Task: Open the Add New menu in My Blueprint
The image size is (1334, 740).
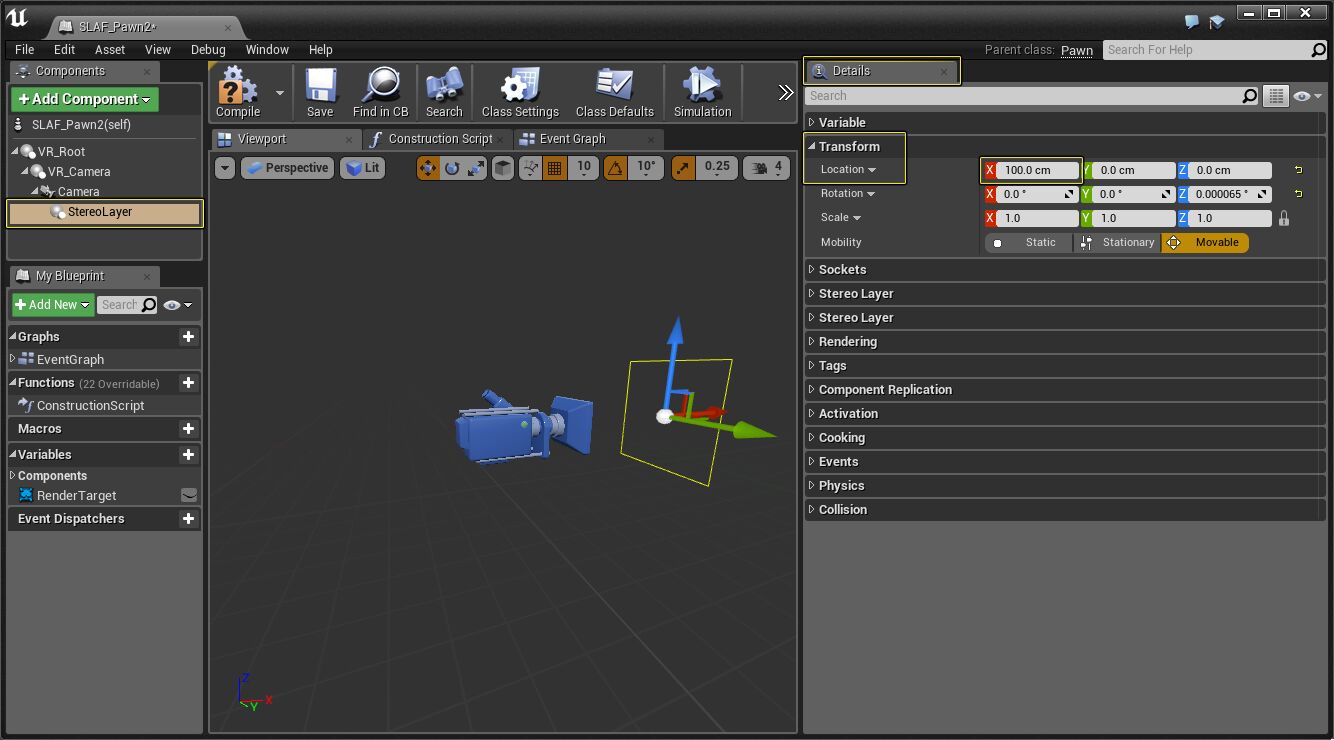Action: (48, 304)
